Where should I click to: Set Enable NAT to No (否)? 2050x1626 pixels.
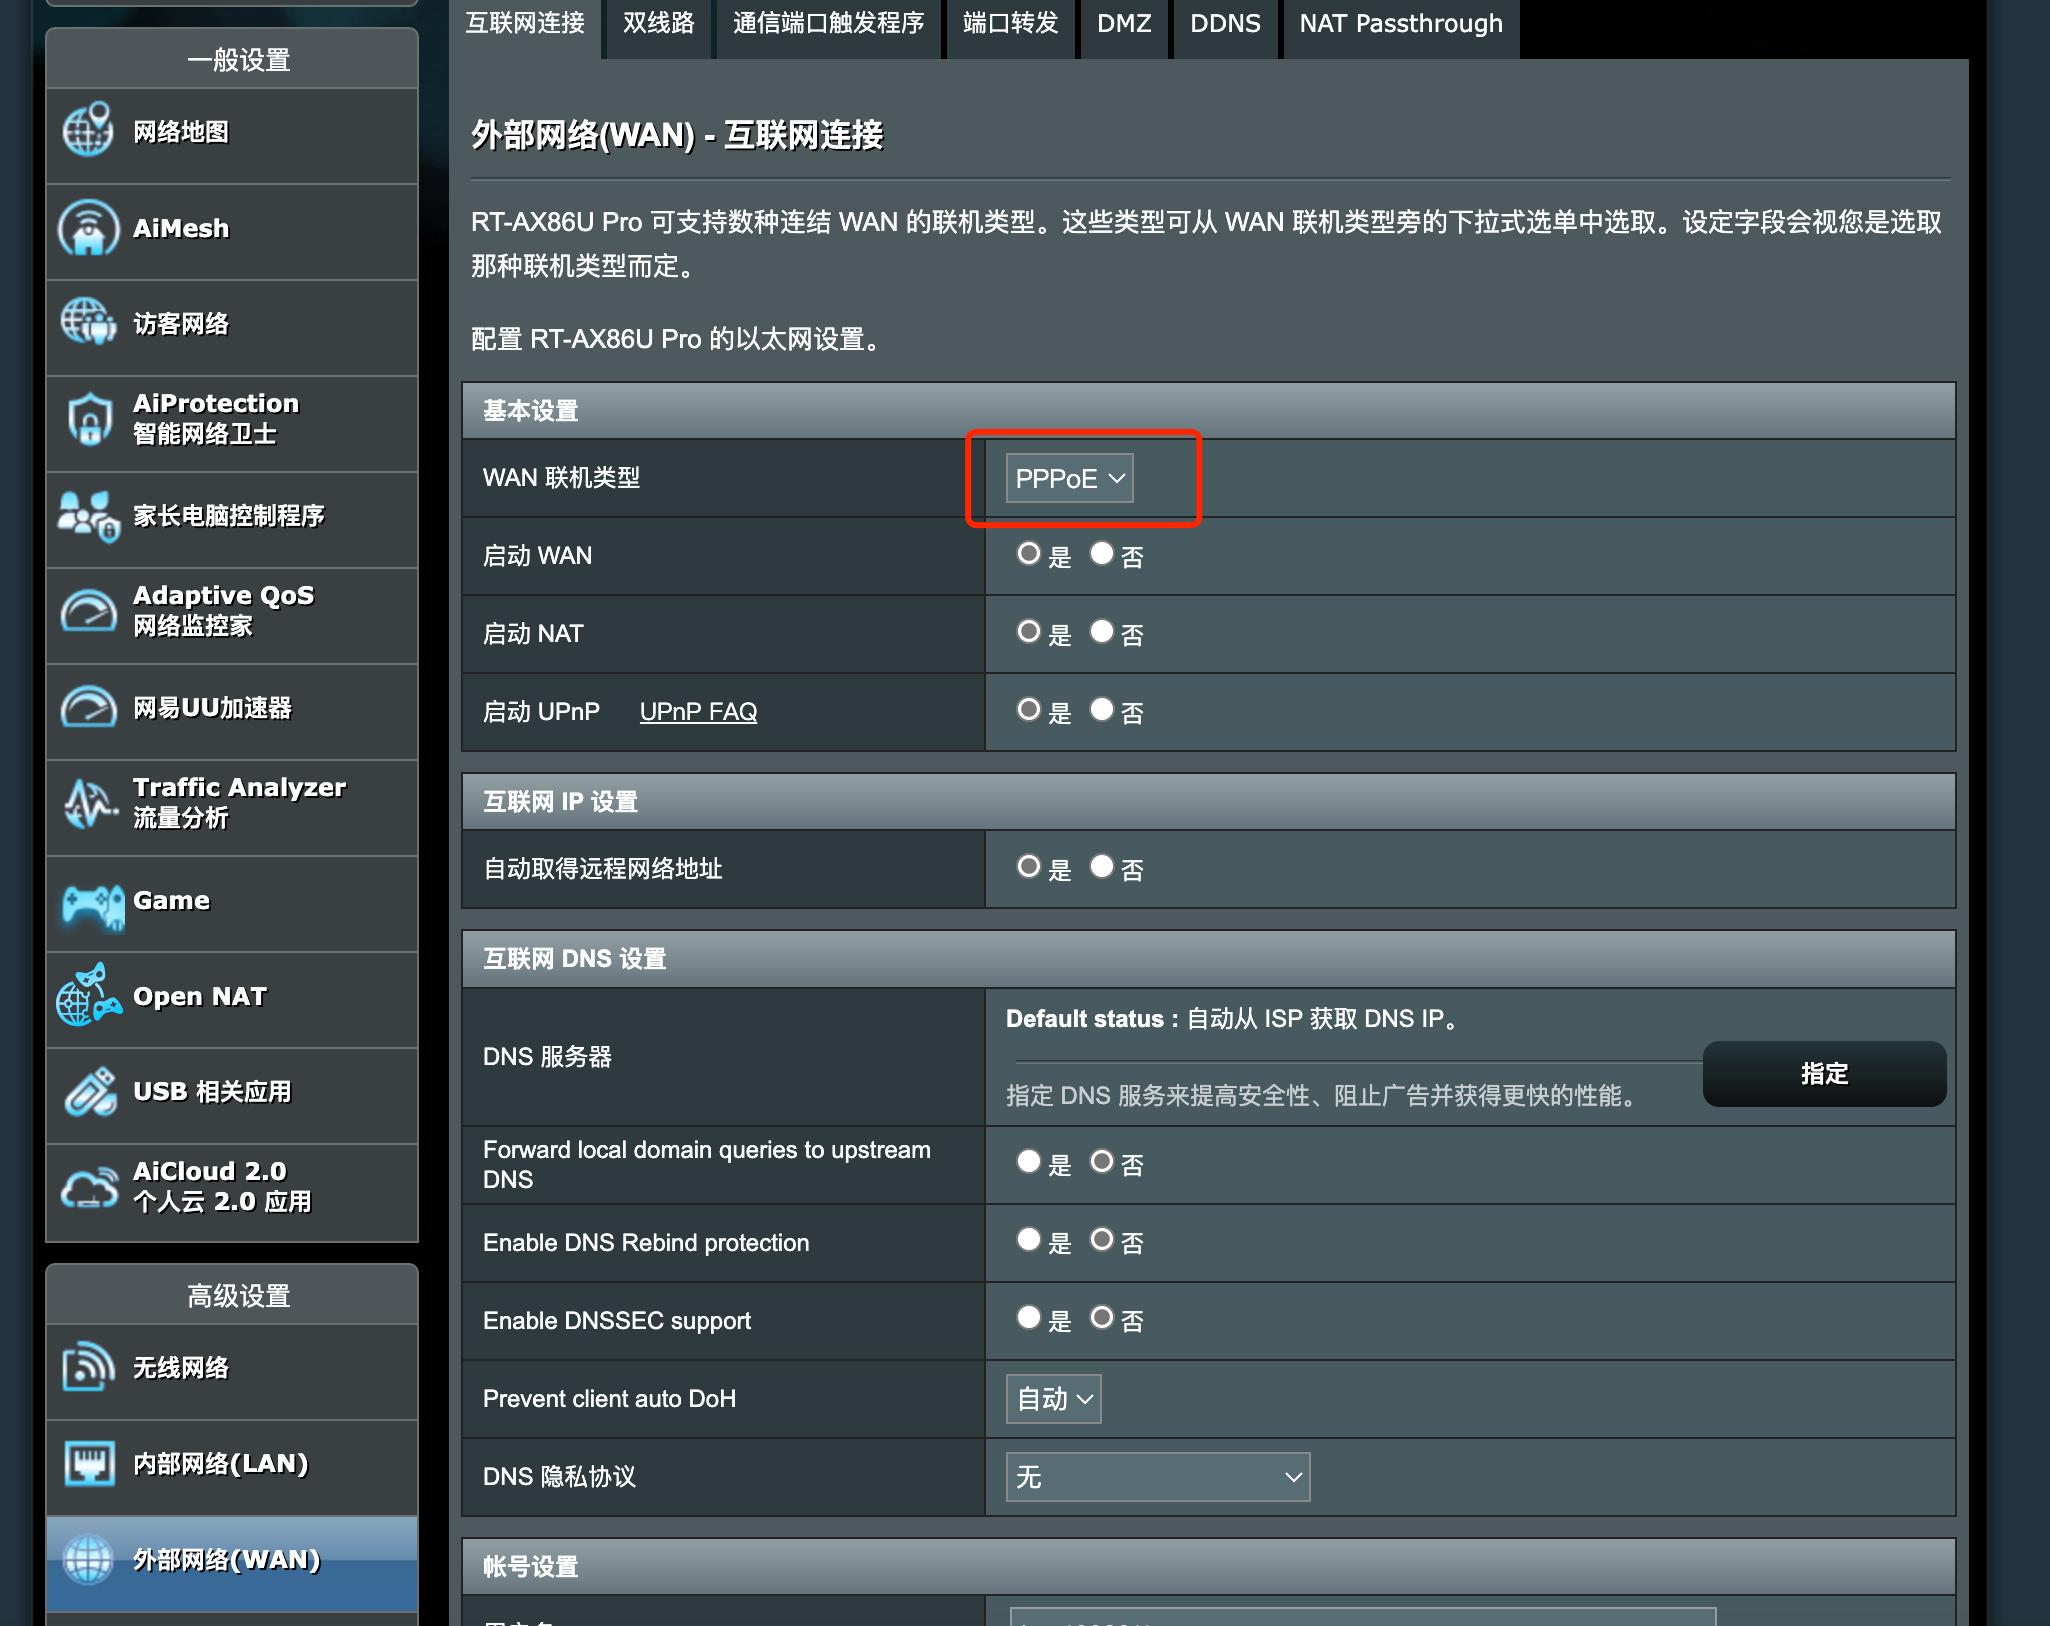tap(1101, 632)
